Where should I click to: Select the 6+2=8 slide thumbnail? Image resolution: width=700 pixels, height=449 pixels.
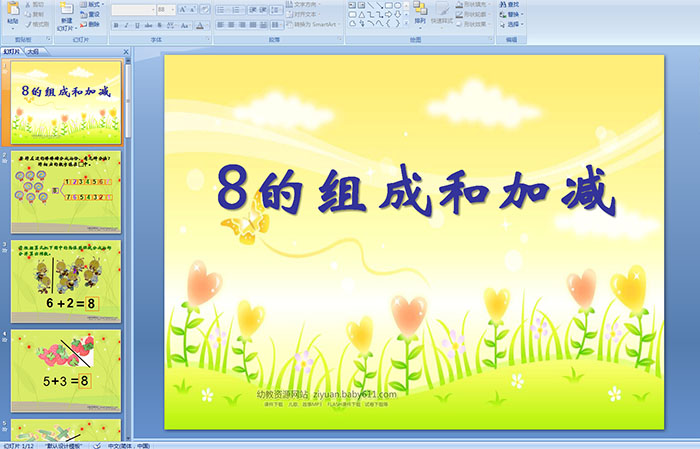(66, 281)
